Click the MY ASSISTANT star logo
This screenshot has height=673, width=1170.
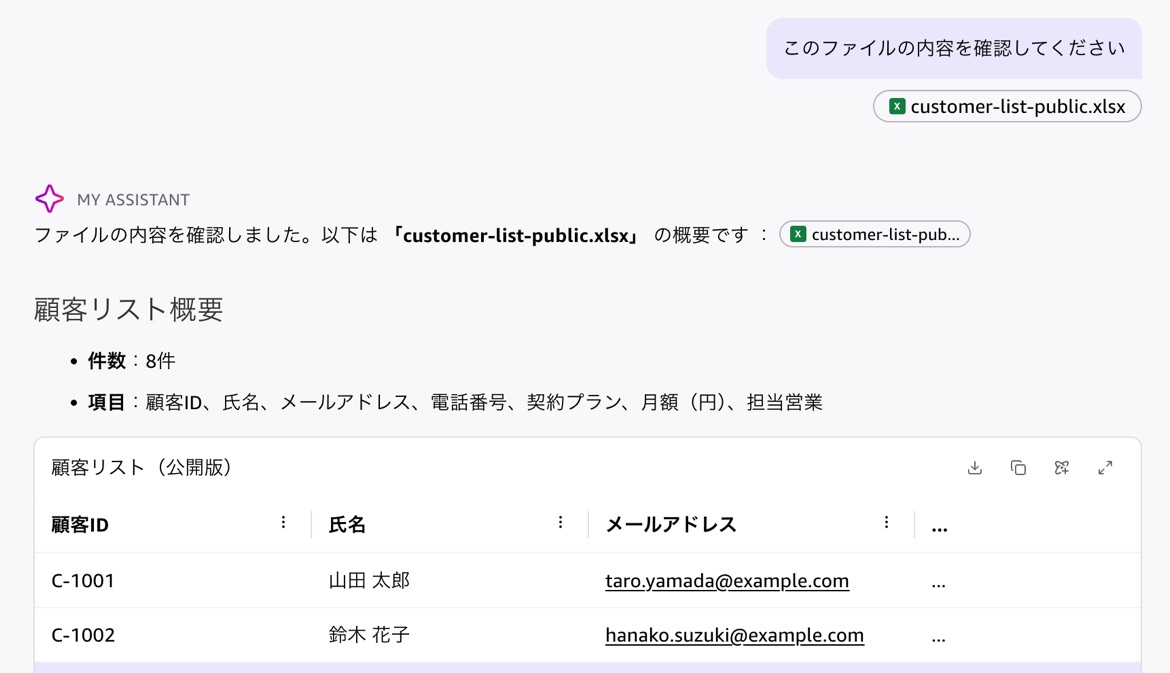[49, 198]
